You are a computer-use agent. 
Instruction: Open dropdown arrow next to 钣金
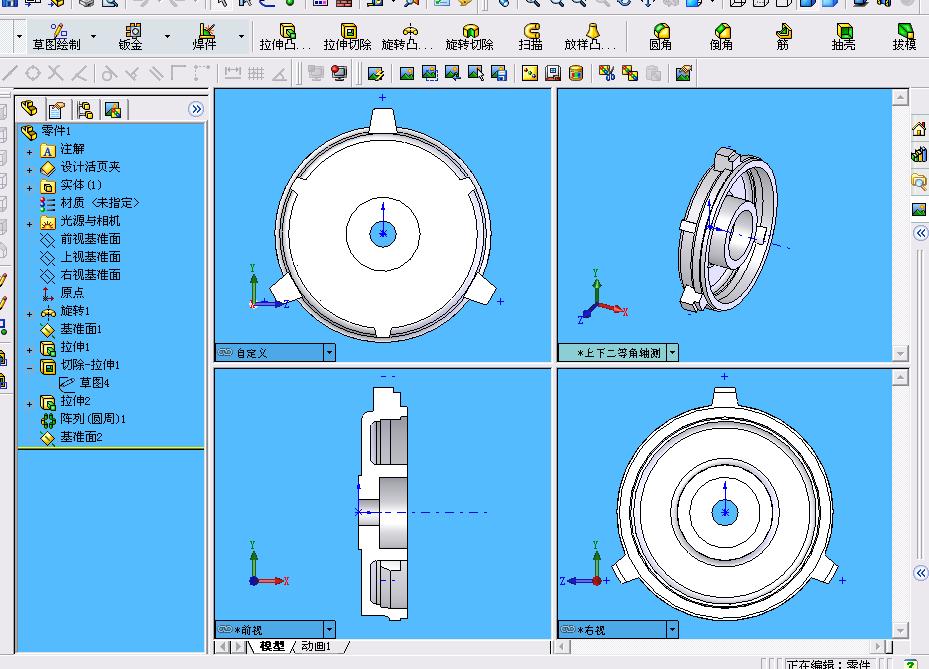pyautogui.click(x=167, y=36)
